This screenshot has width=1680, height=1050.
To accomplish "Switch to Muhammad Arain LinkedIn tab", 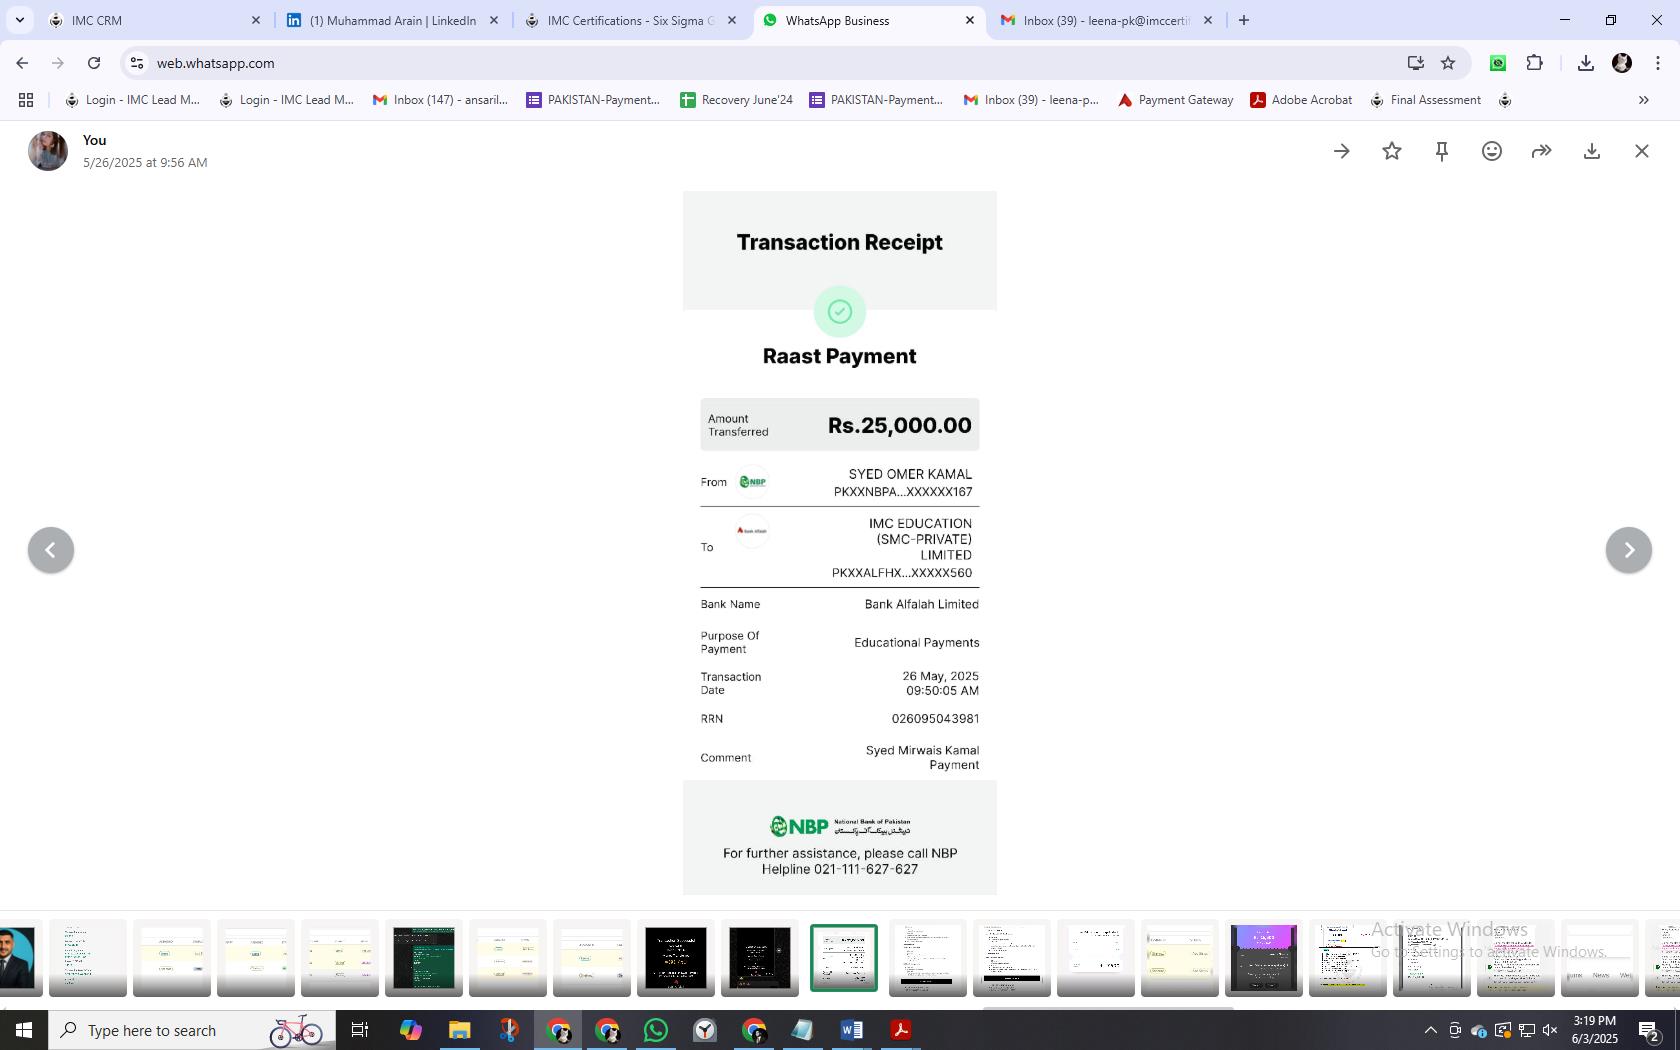I will click(x=392, y=20).
